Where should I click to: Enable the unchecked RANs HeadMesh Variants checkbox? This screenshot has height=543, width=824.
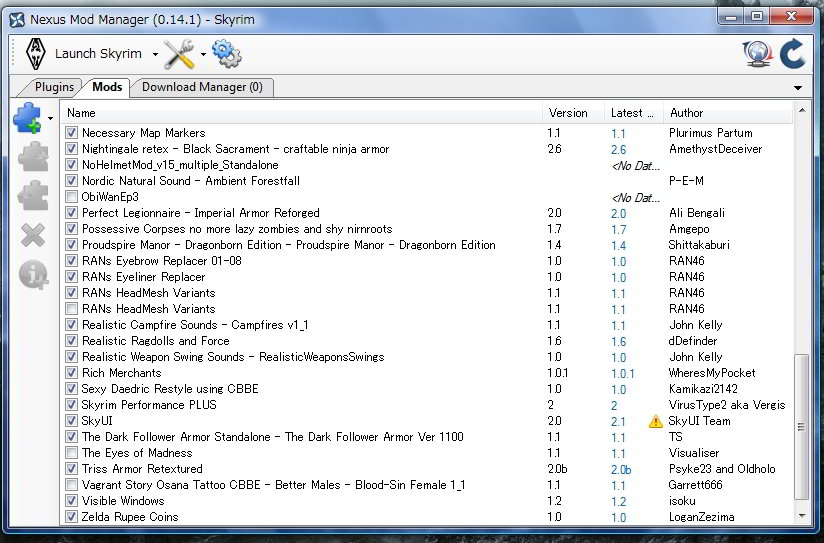(71, 309)
